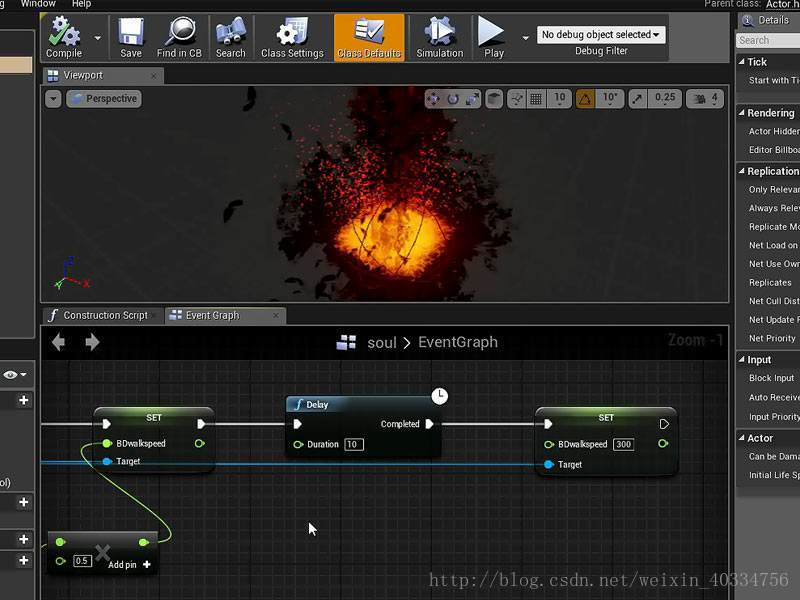Select the Class Defaults toolbar button
Viewport: 800px width, 600px height.
pyautogui.click(x=369, y=33)
